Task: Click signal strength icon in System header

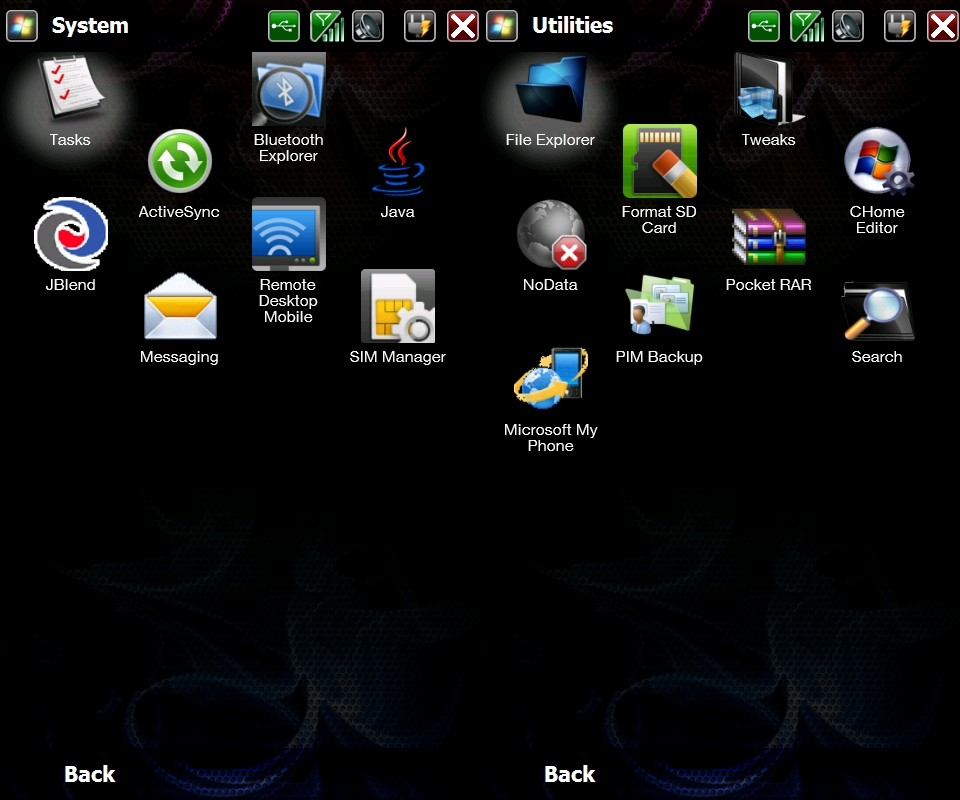Action: pos(327,26)
